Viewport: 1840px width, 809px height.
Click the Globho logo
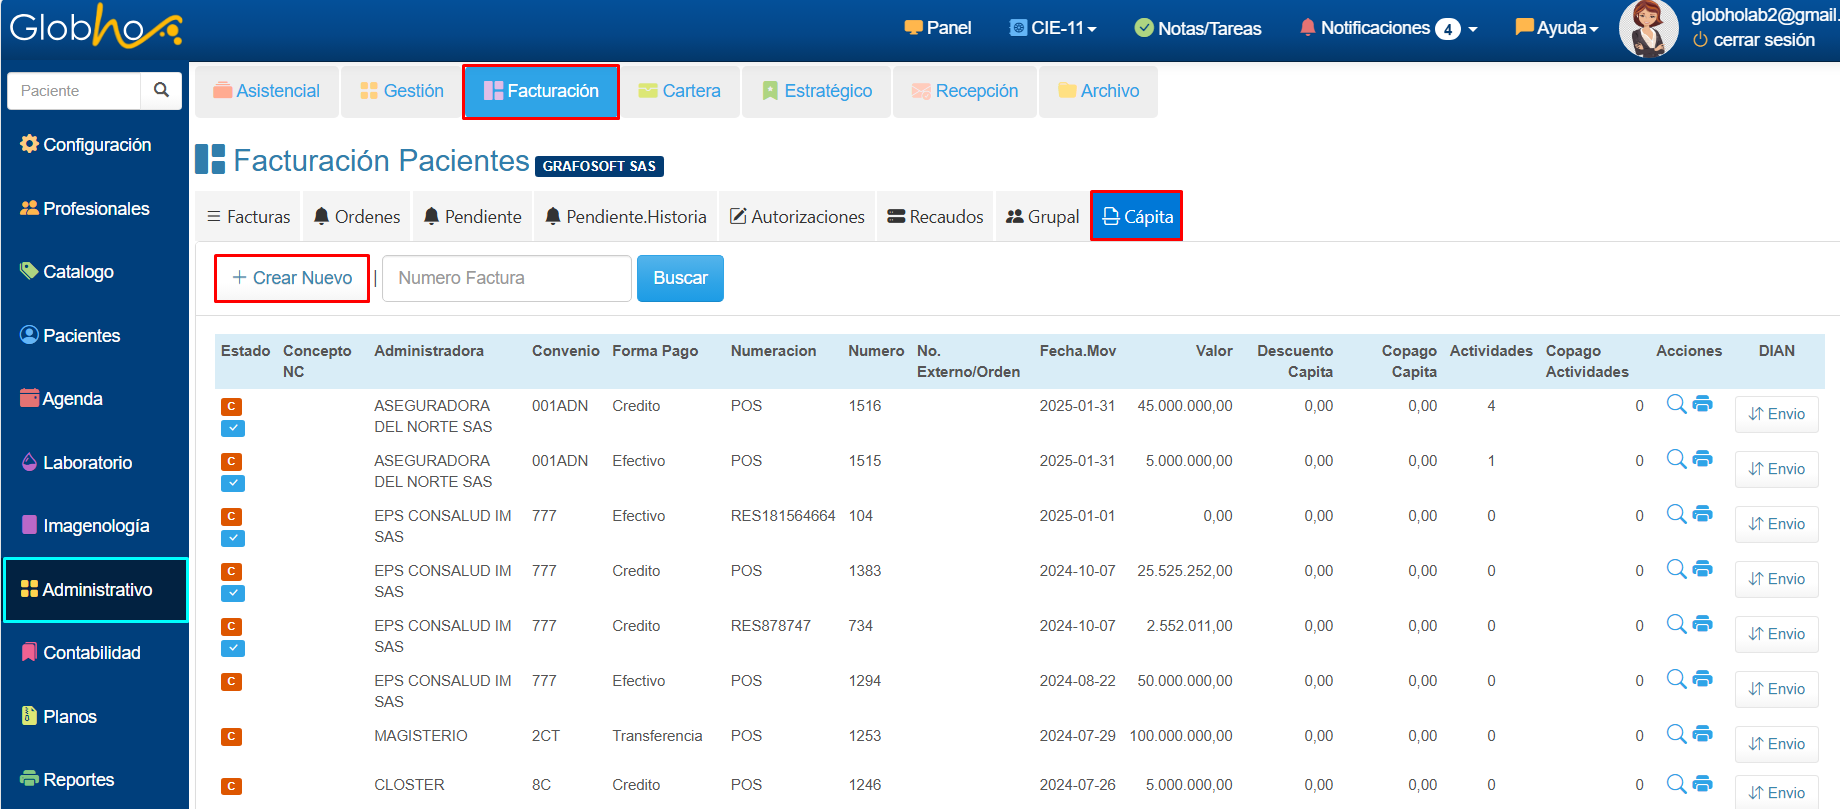pos(95,27)
